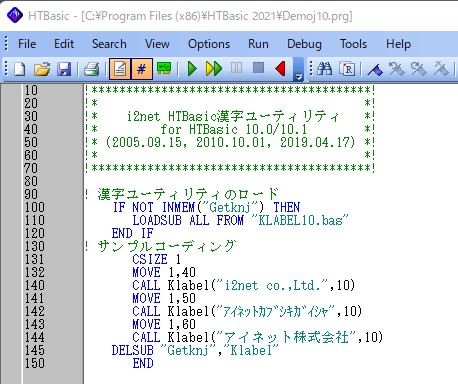Run program with the green play icon
458x384 pixels.
pyautogui.click(x=192, y=69)
